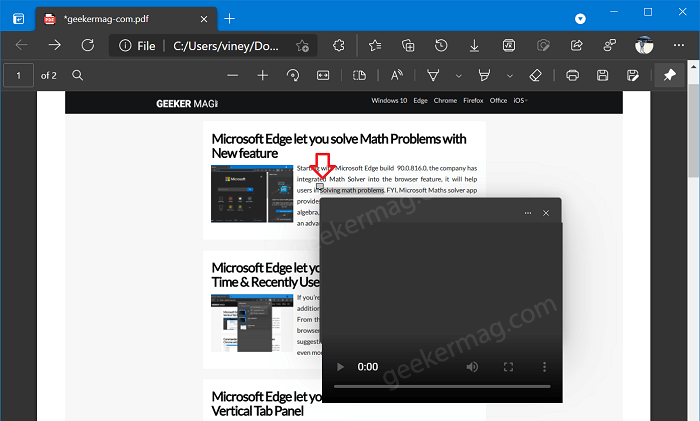Screen dimensions: 700x421
Task: Select the geekermag-com.pdf tab
Action: [125, 19]
